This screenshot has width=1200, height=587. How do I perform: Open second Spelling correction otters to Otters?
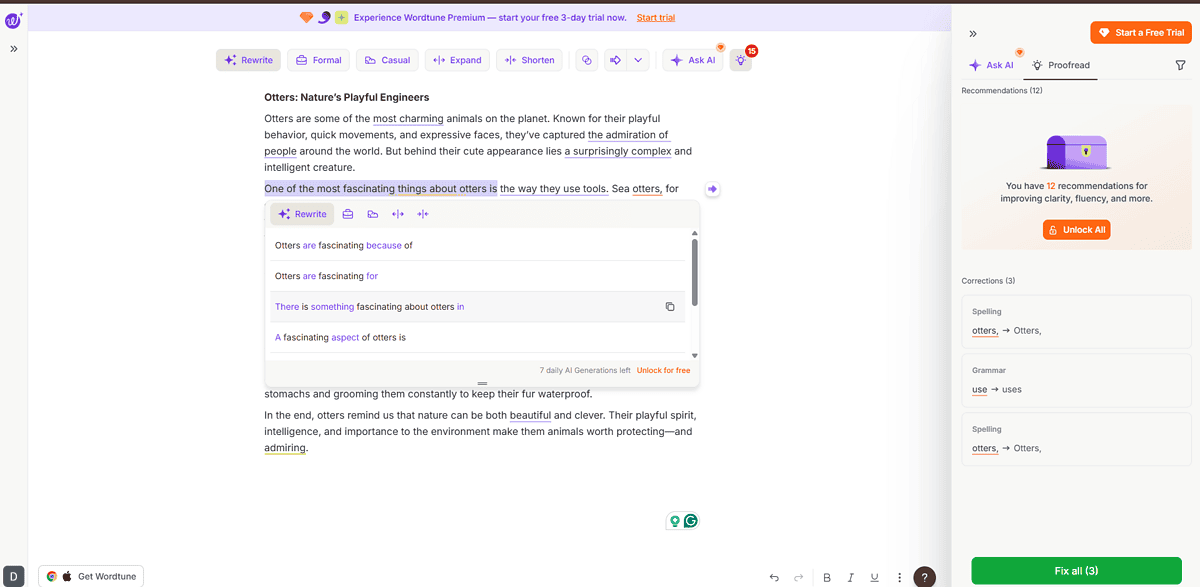1076,439
